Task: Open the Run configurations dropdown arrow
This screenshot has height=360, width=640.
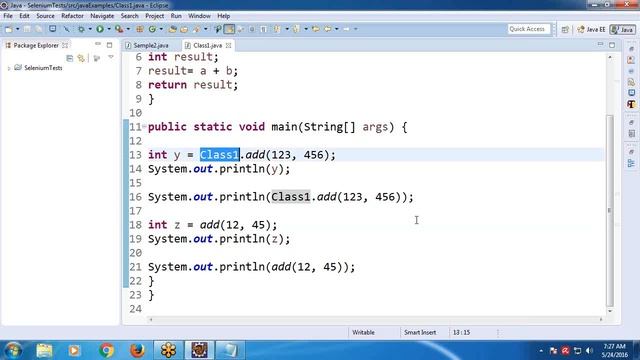Action: tap(109, 29)
